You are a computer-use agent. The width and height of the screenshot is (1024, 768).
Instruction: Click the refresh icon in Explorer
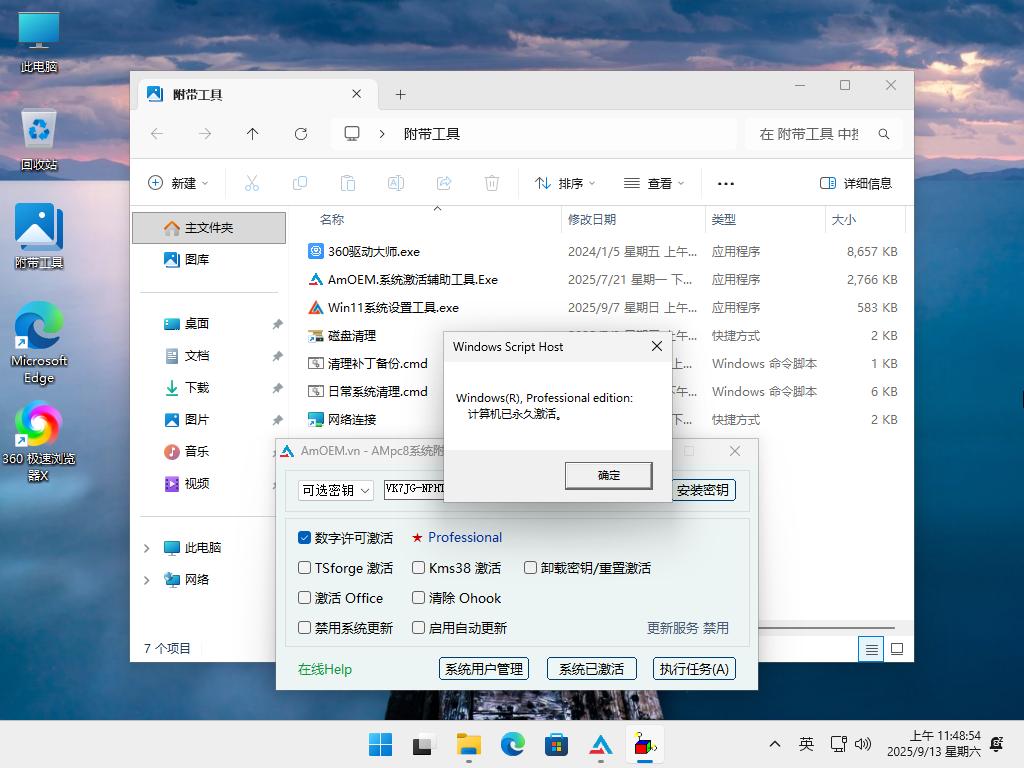tap(301, 134)
